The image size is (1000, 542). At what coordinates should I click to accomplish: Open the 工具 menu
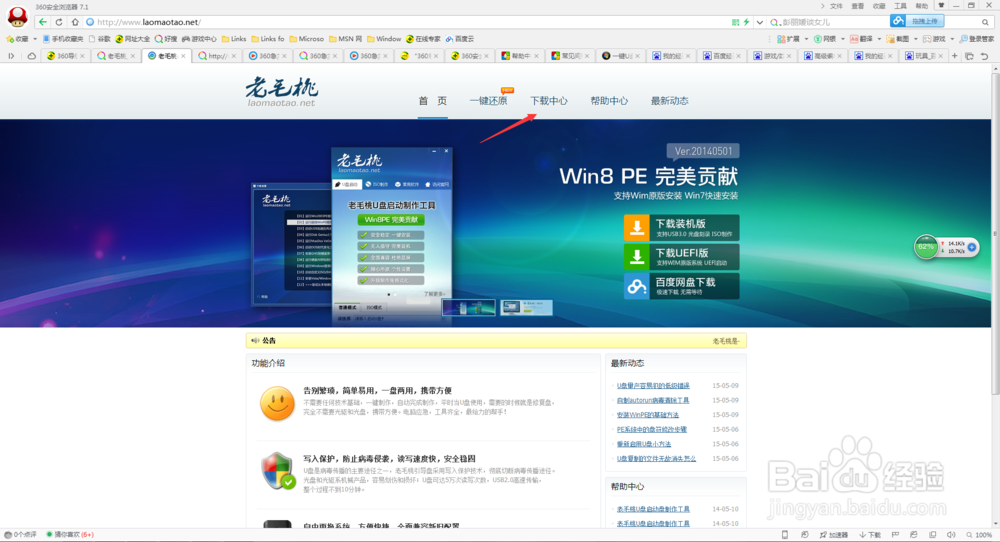click(900, 6)
